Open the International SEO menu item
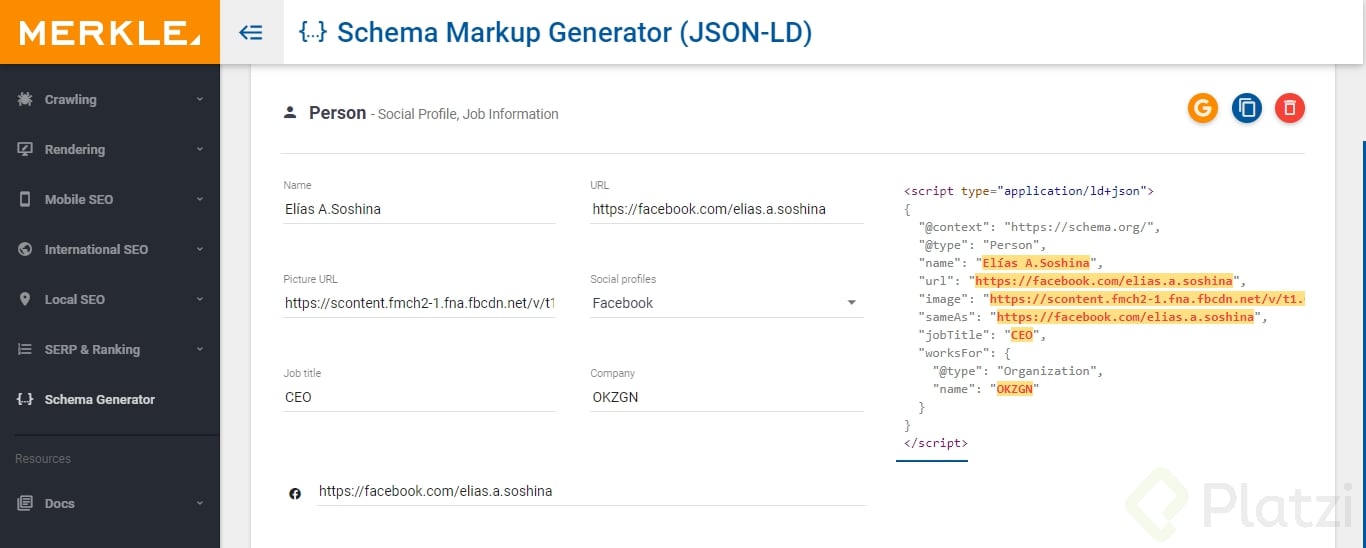The width and height of the screenshot is (1366, 548). coord(110,249)
